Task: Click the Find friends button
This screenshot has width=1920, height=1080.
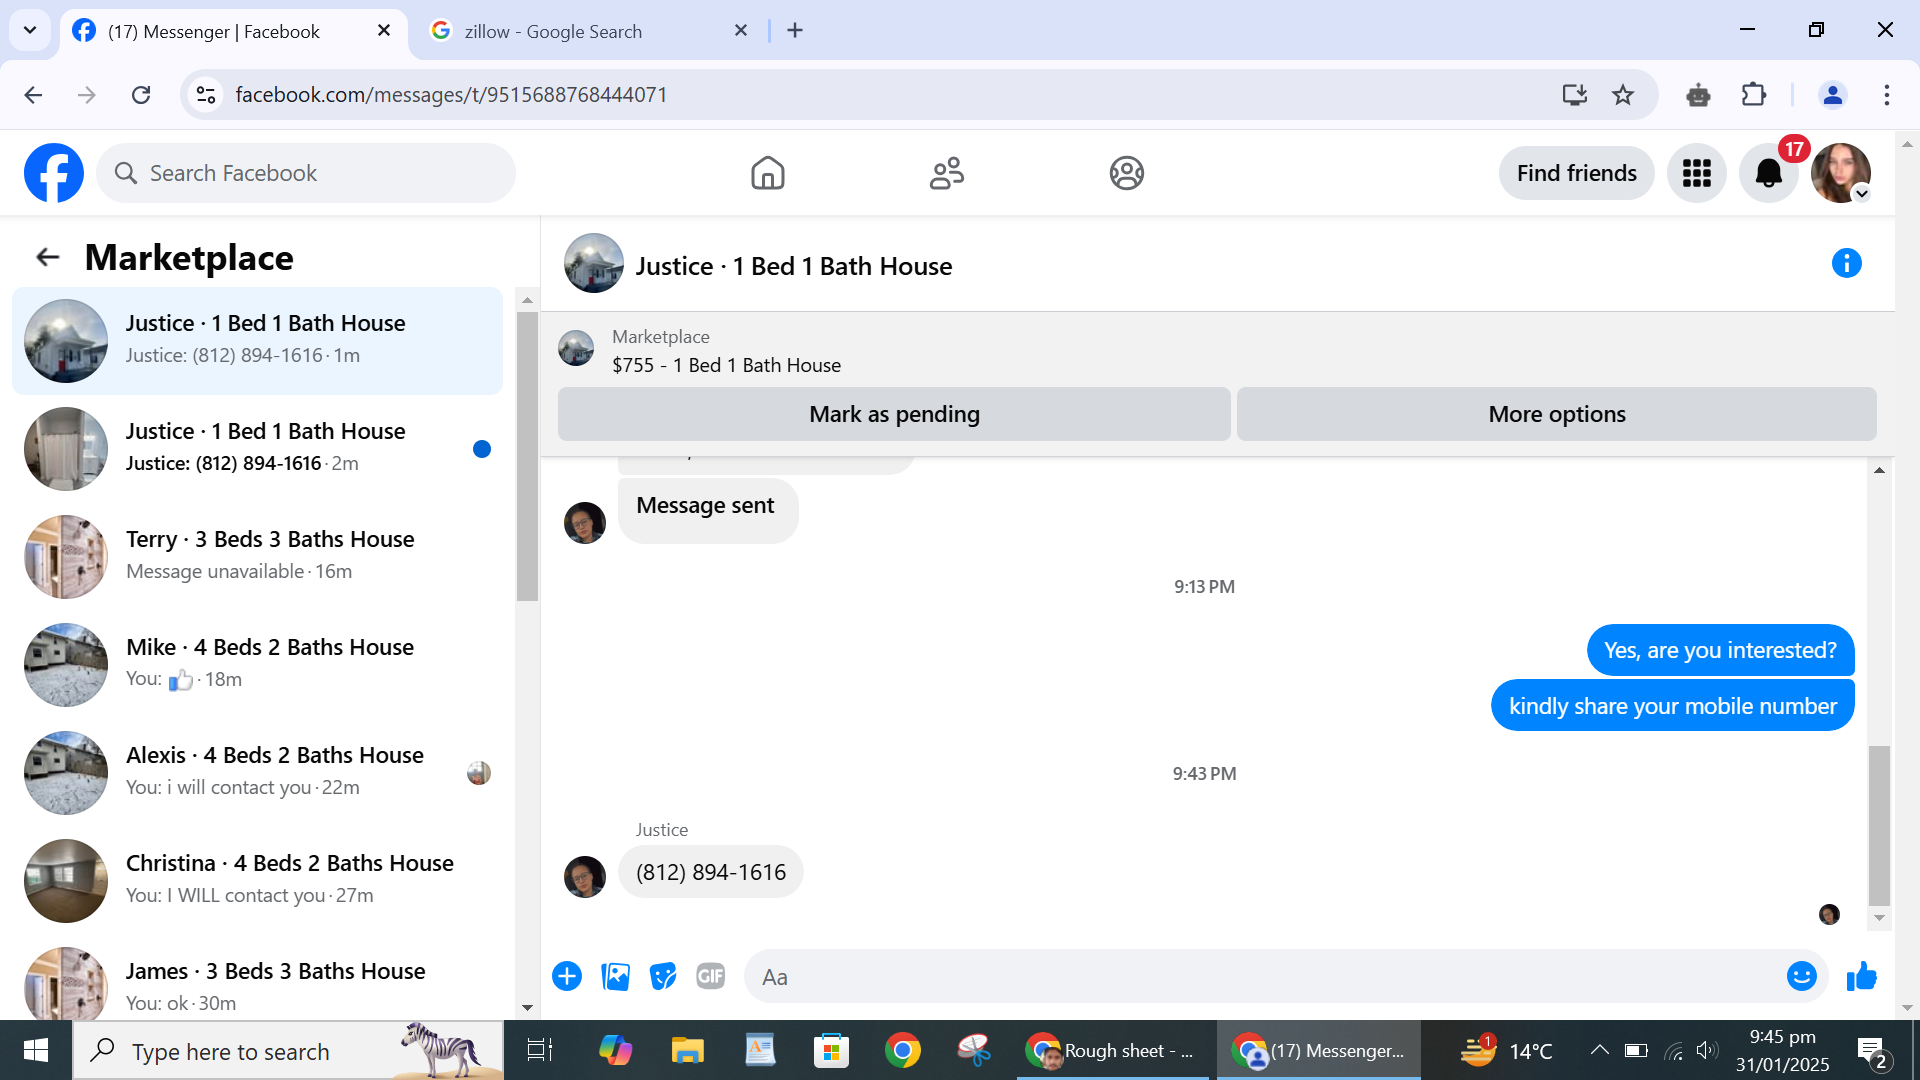Action: 1576,173
